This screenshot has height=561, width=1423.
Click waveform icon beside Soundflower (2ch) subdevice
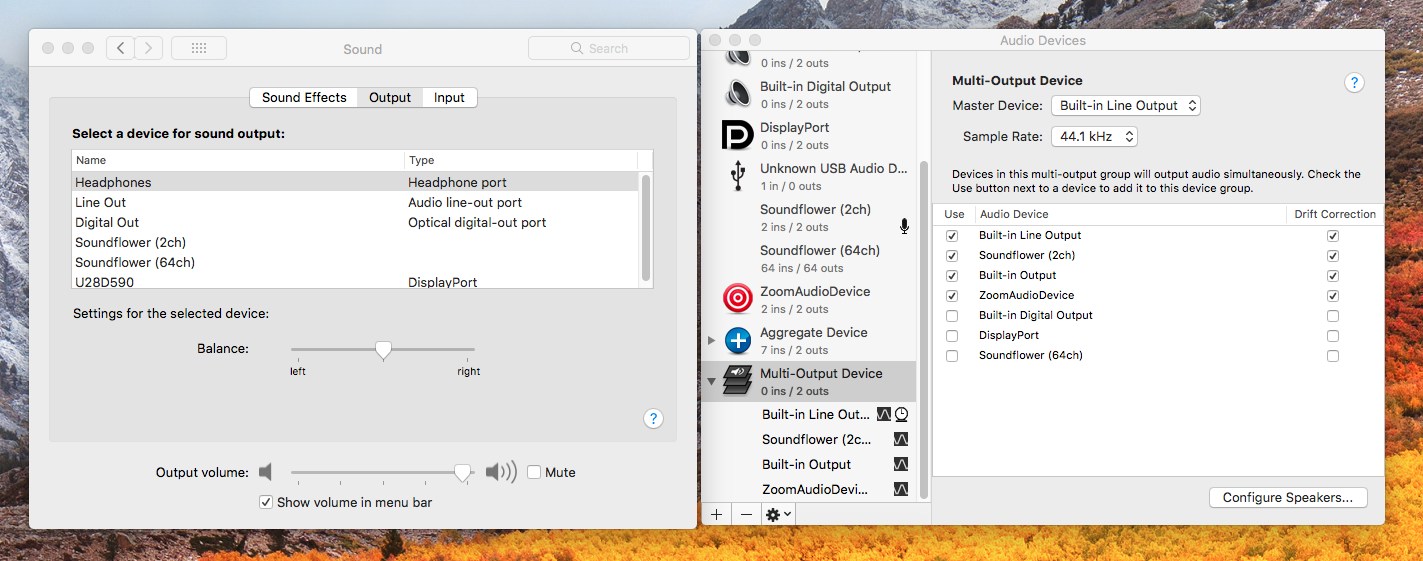(x=901, y=439)
